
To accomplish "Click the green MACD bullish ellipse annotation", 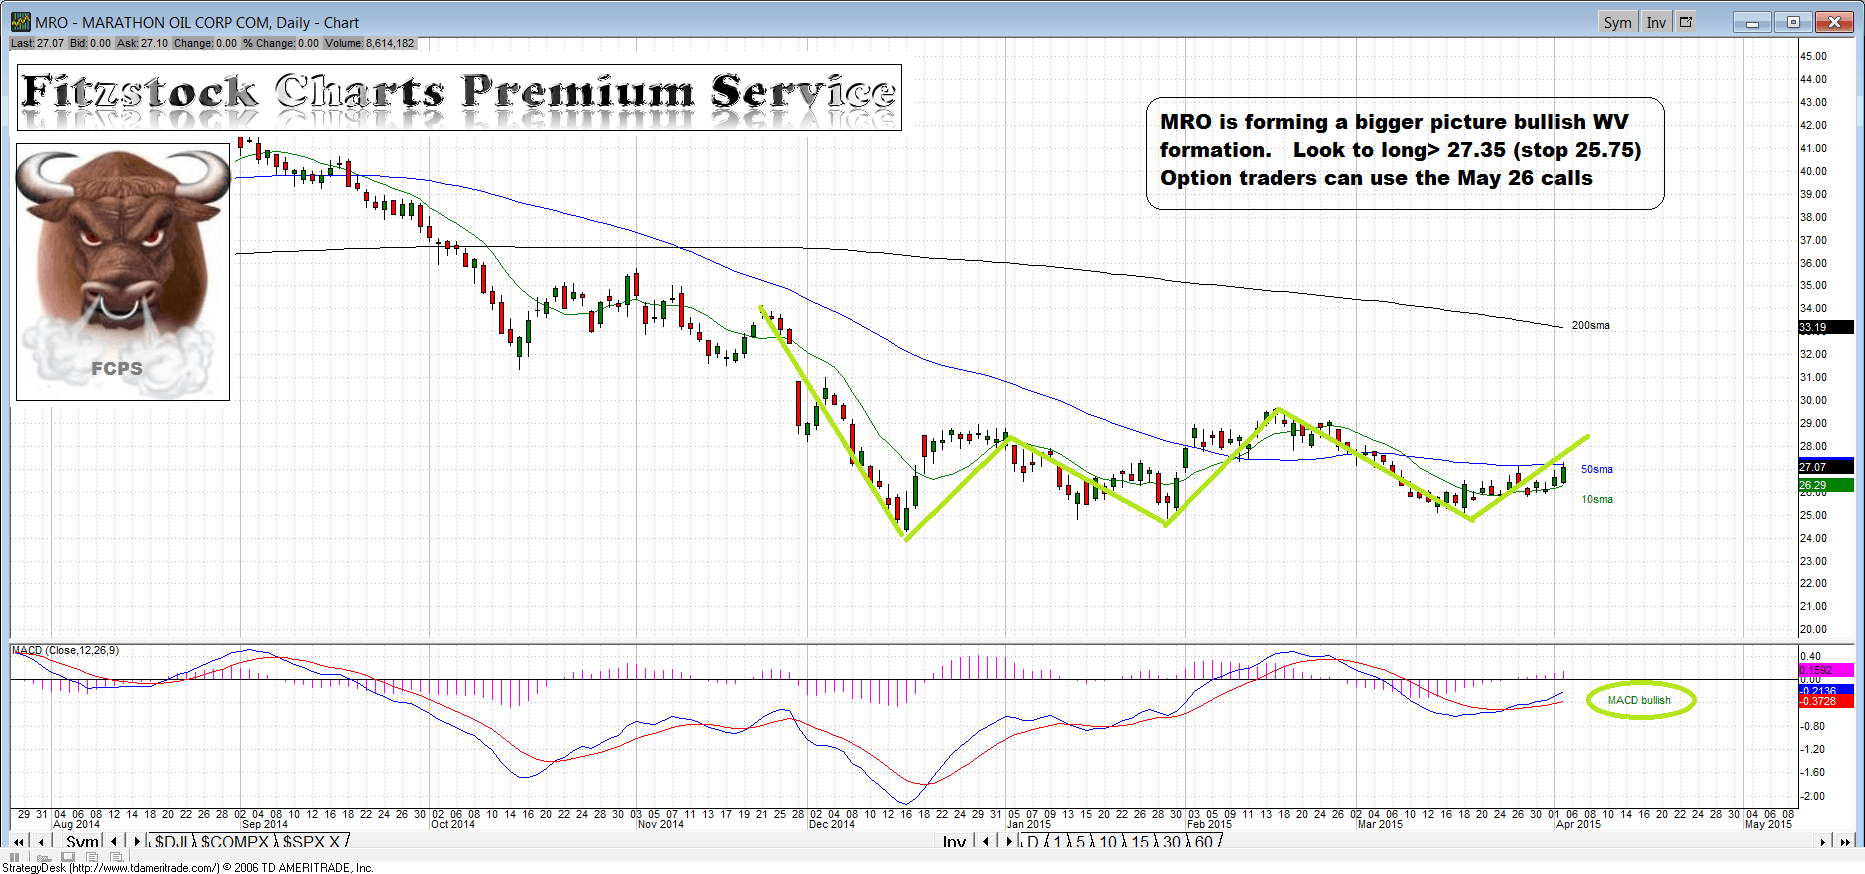I will (1640, 700).
